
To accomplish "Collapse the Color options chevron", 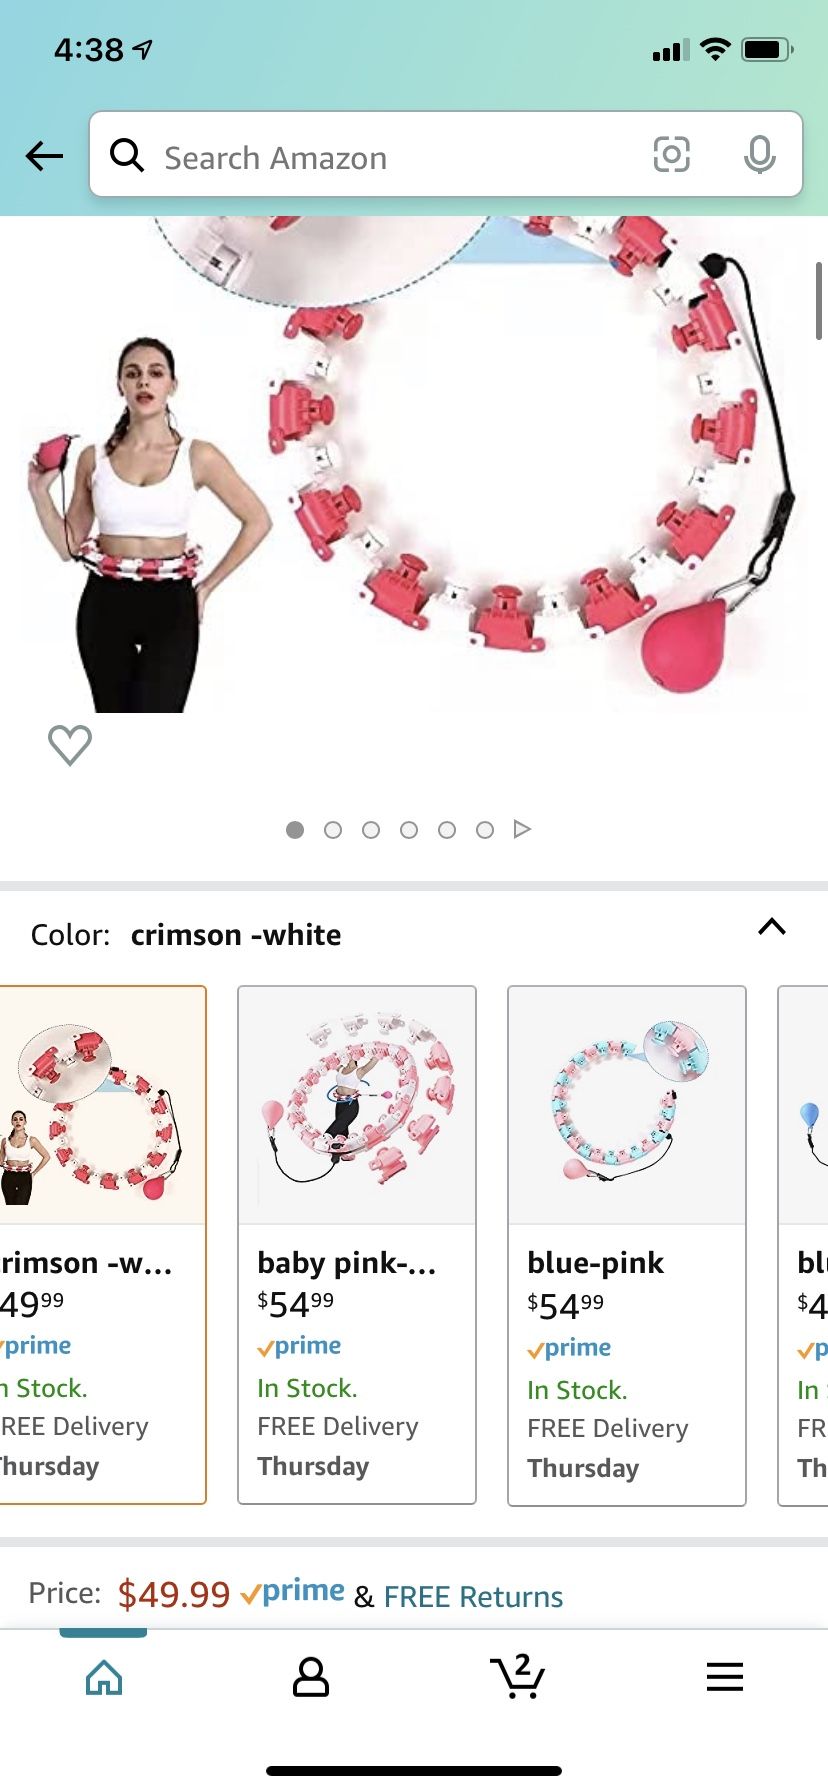I will coord(772,926).
